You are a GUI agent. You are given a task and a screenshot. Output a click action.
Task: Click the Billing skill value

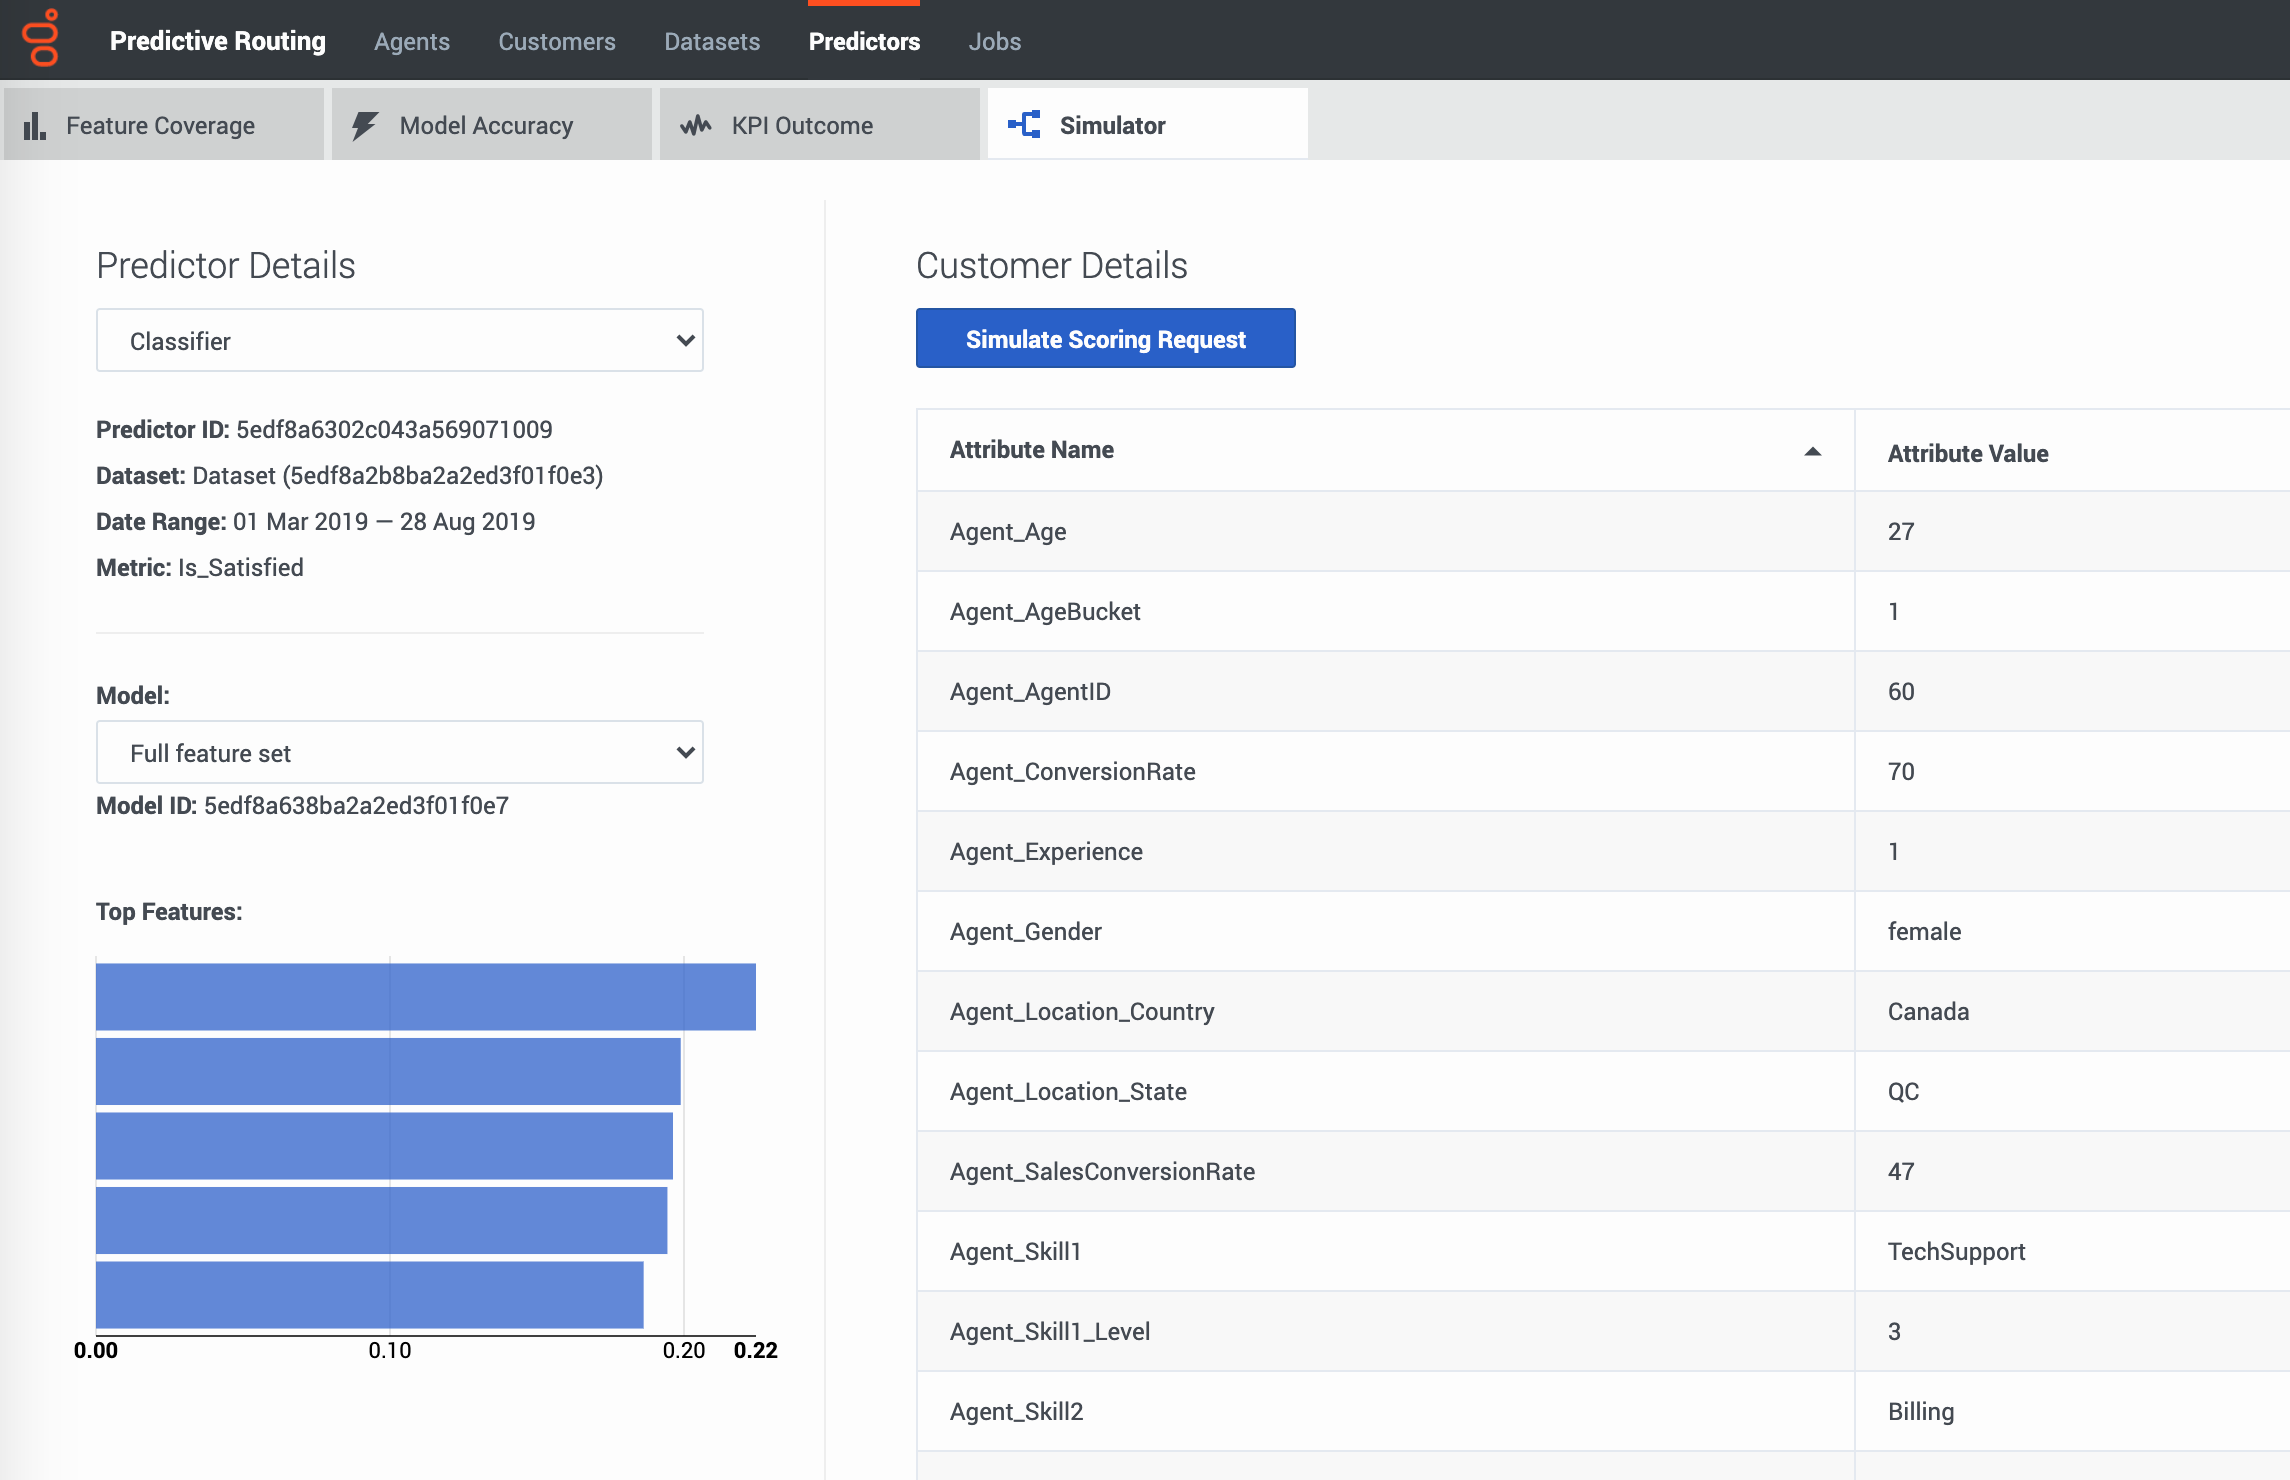(1921, 1411)
